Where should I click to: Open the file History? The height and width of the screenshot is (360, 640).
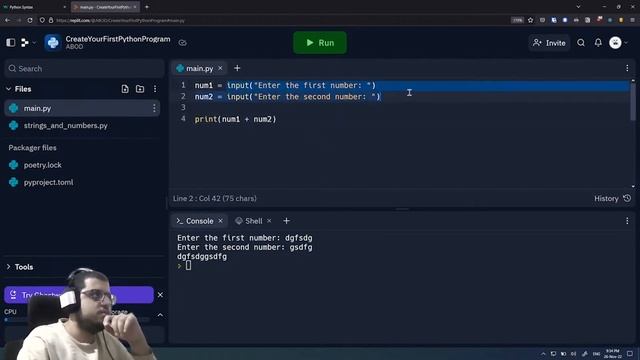pos(612,198)
